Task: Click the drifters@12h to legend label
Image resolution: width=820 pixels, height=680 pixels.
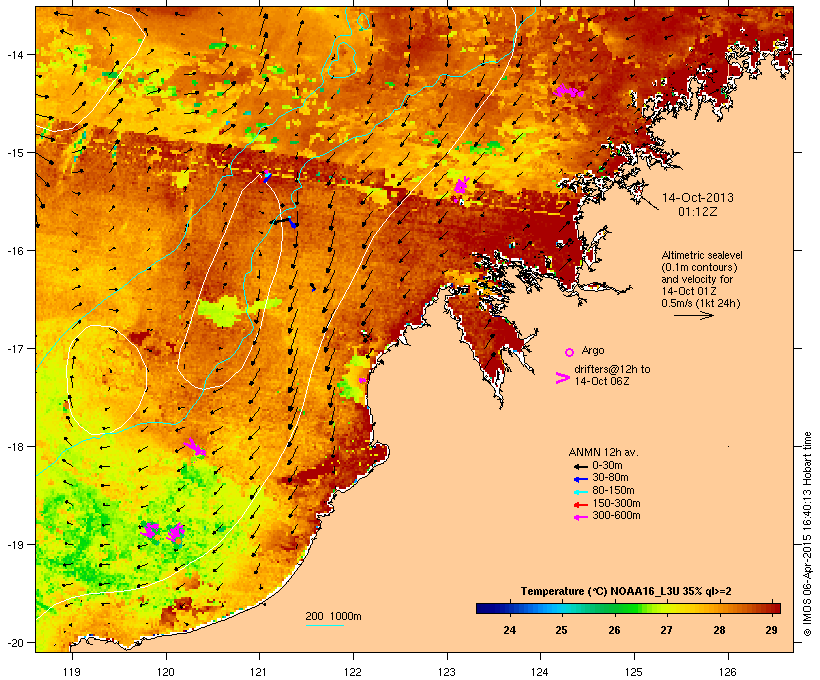Action: click(612, 369)
